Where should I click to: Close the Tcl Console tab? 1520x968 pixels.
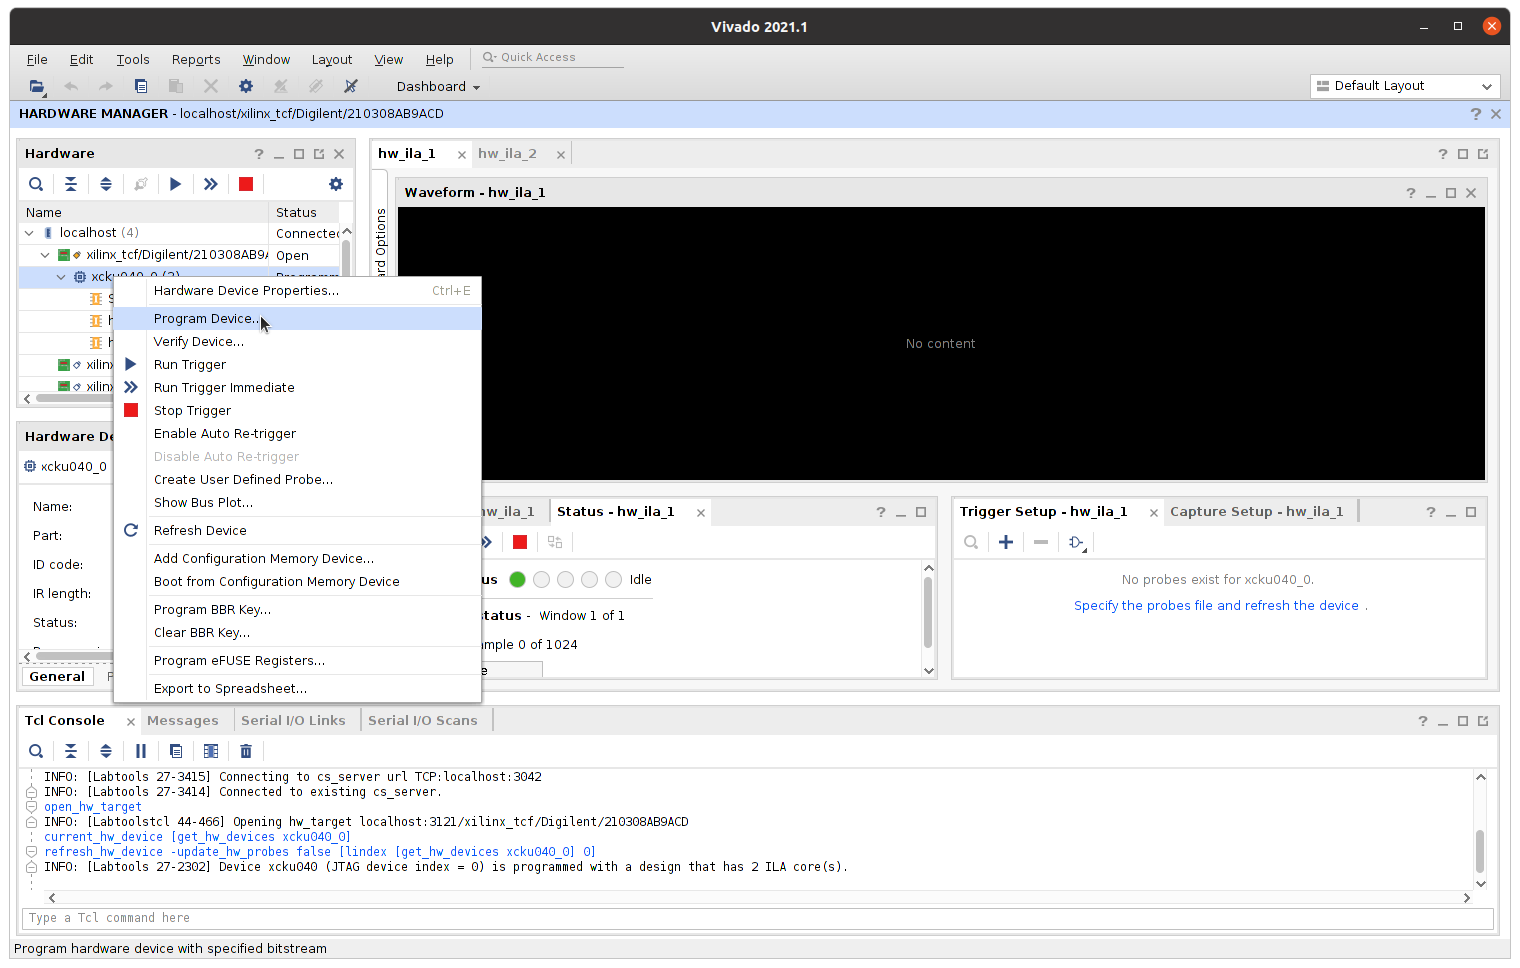pyautogui.click(x=131, y=721)
